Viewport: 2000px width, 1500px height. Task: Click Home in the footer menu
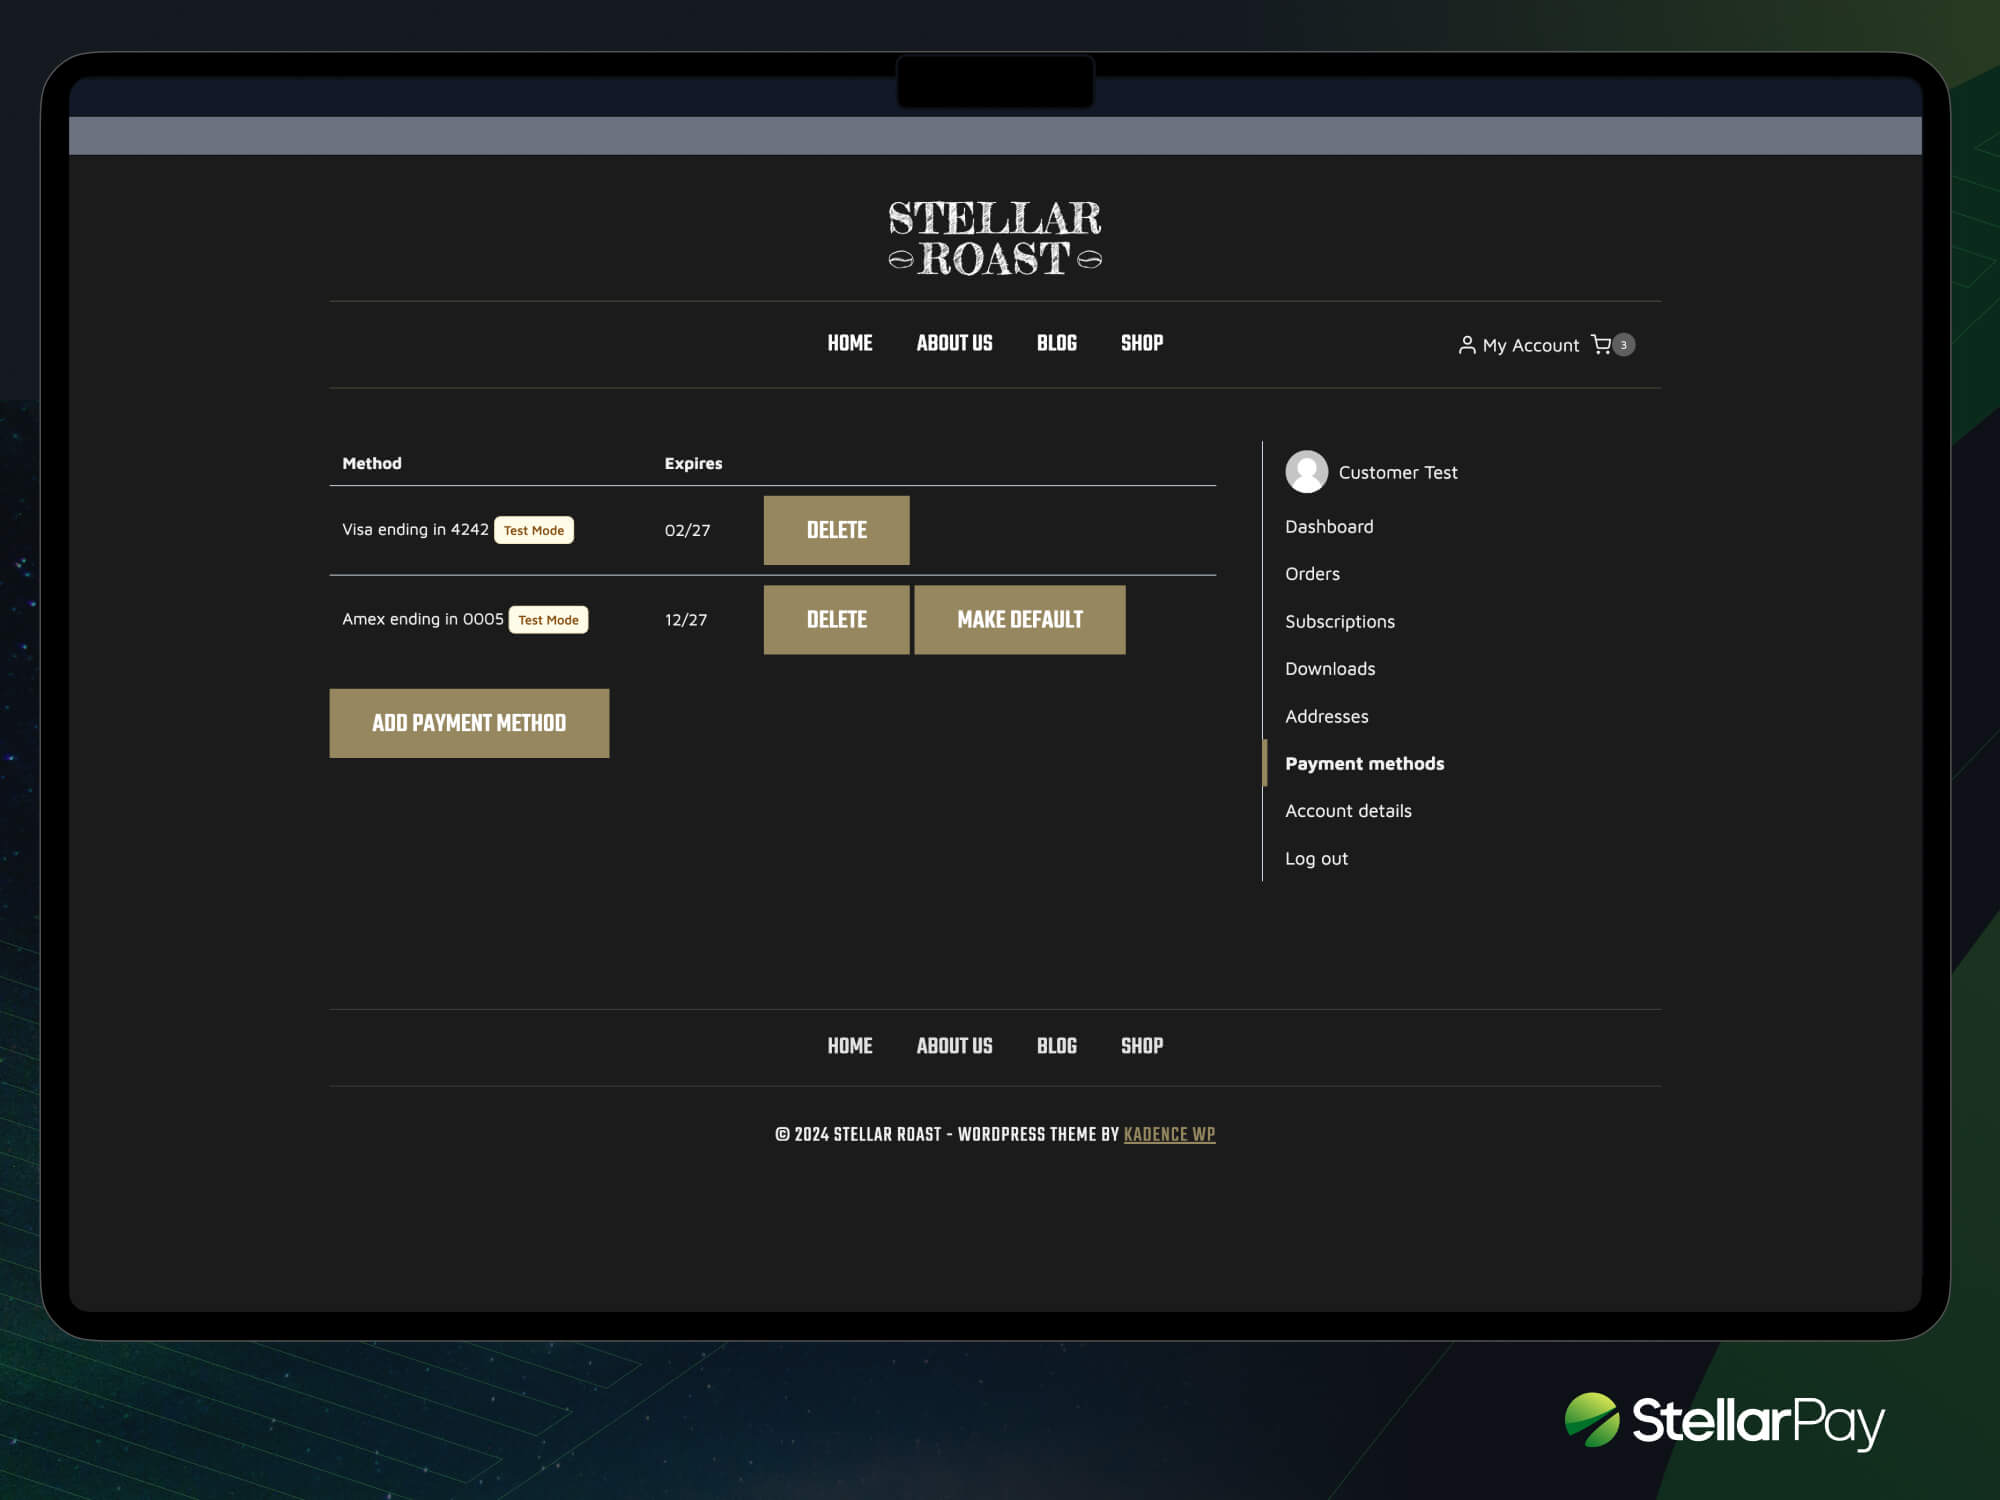tap(849, 1046)
